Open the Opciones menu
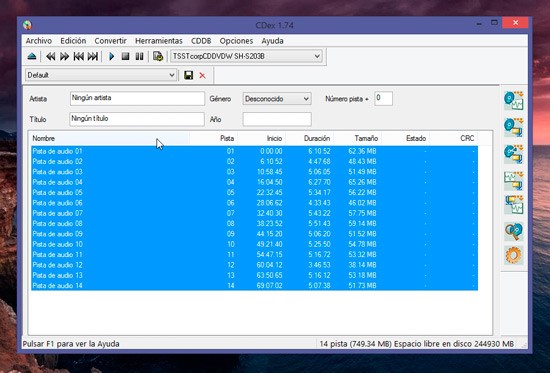 pos(236,41)
